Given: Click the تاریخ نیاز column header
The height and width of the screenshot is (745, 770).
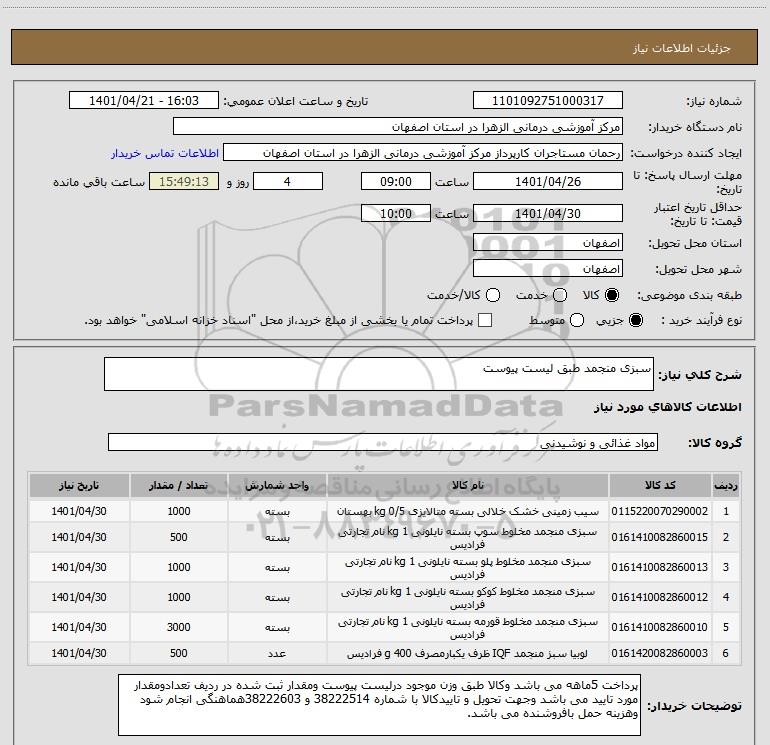Looking at the screenshot, I should [79, 485].
